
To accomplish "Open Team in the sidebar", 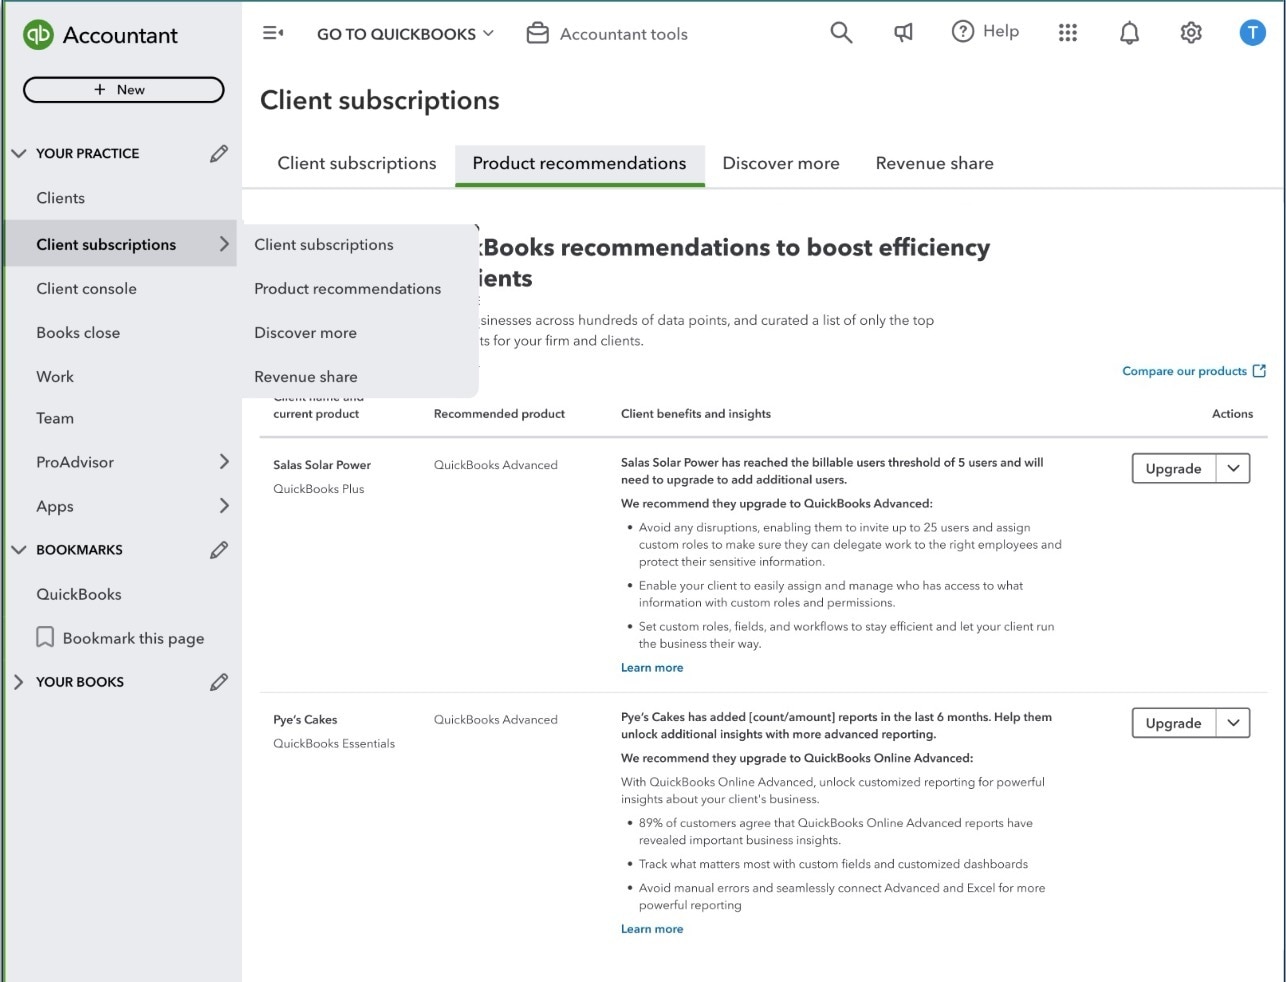I will pos(55,419).
